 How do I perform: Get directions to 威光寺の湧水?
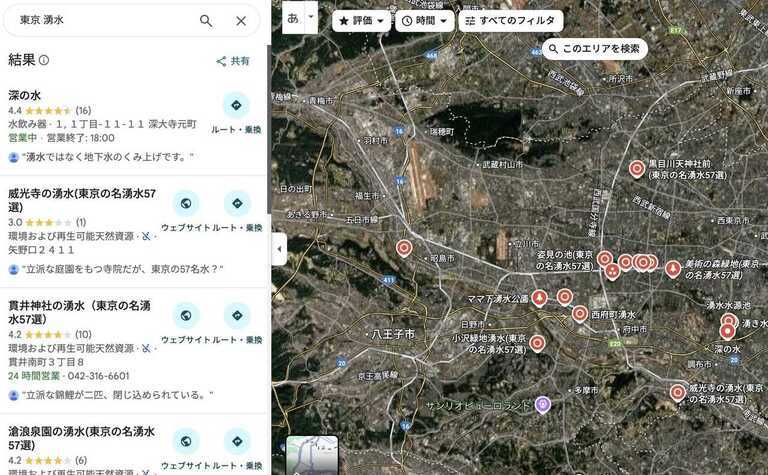point(237,203)
